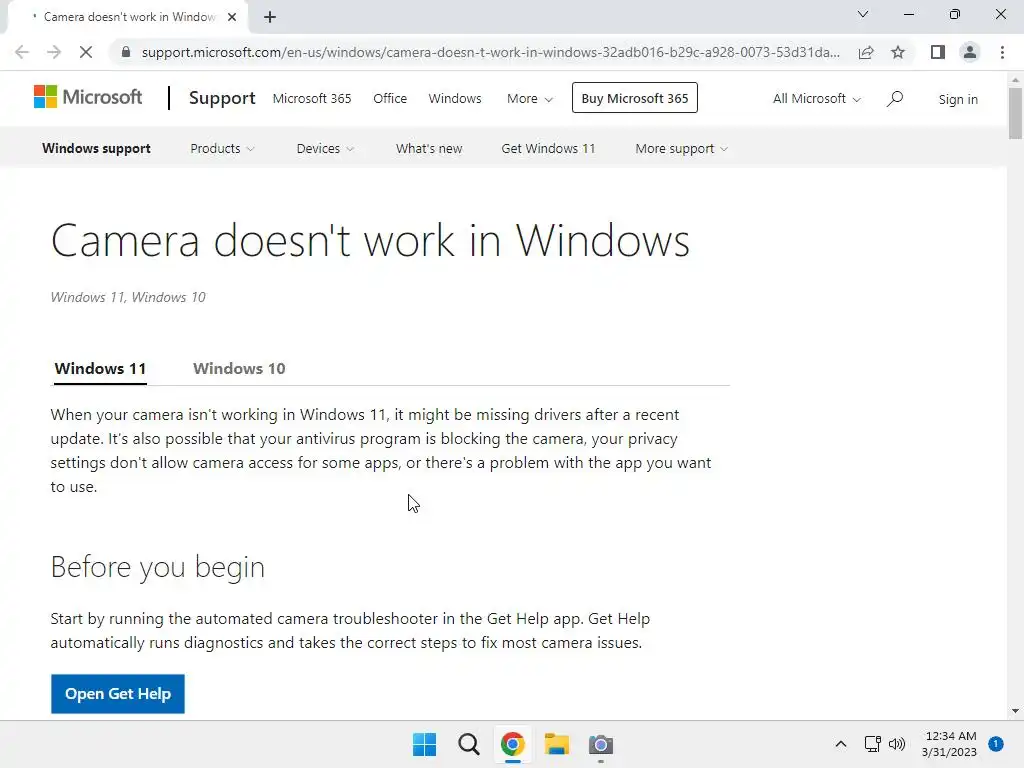1024x768 pixels.
Task: Open the browser side panel
Action: click(938, 52)
